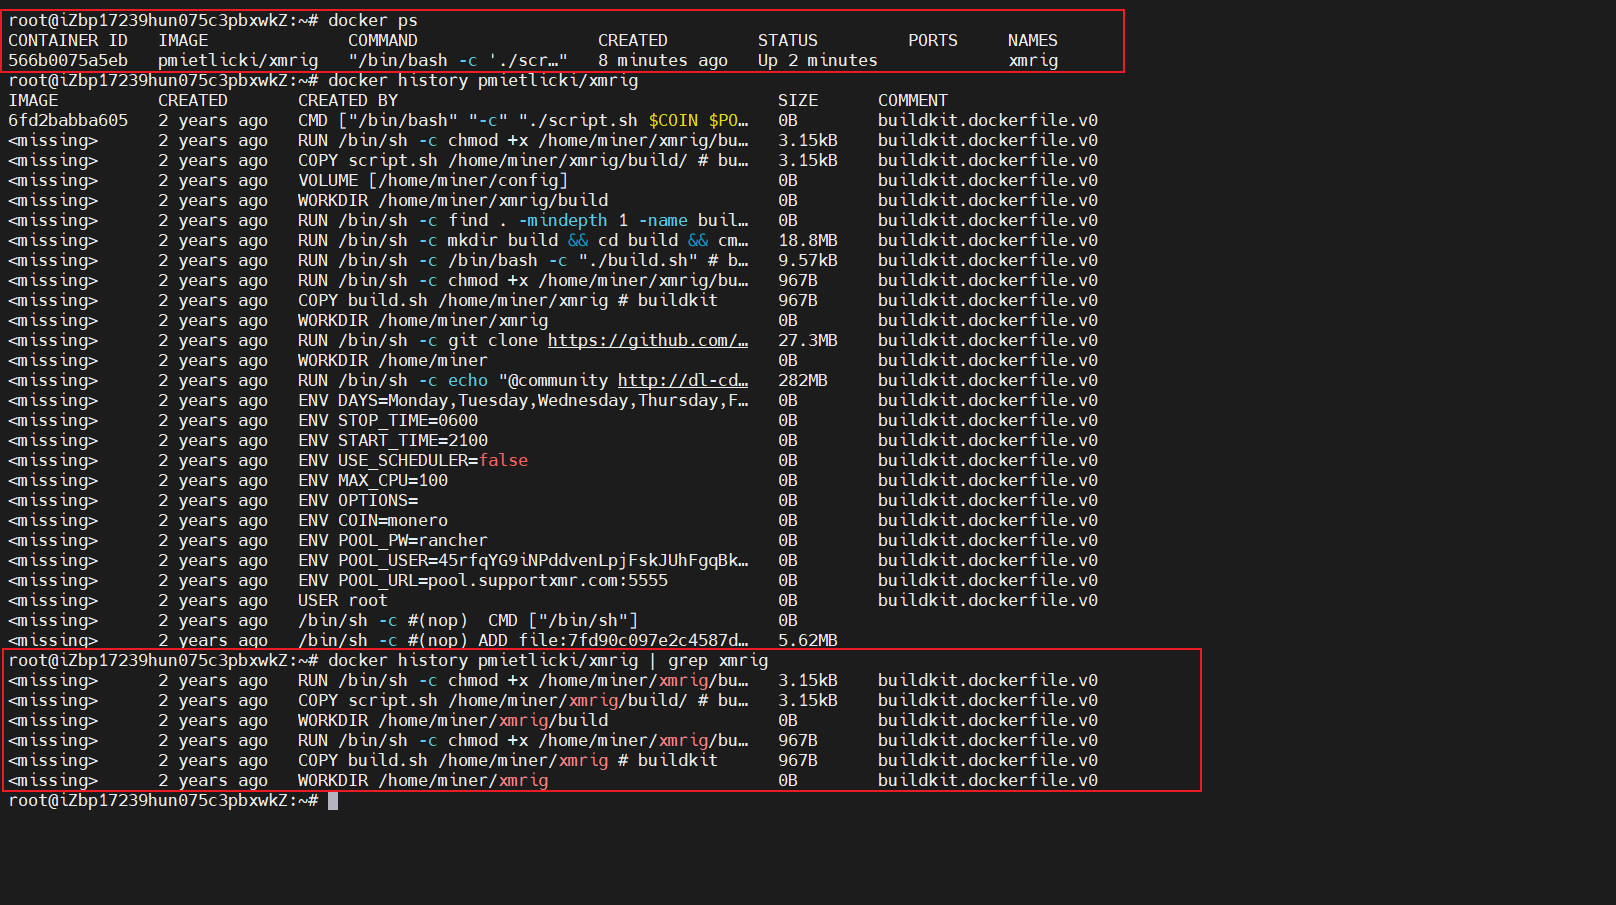Click the ENV POOL_URL=pool.supportxmr.com:5555 text

[x=483, y=580]
